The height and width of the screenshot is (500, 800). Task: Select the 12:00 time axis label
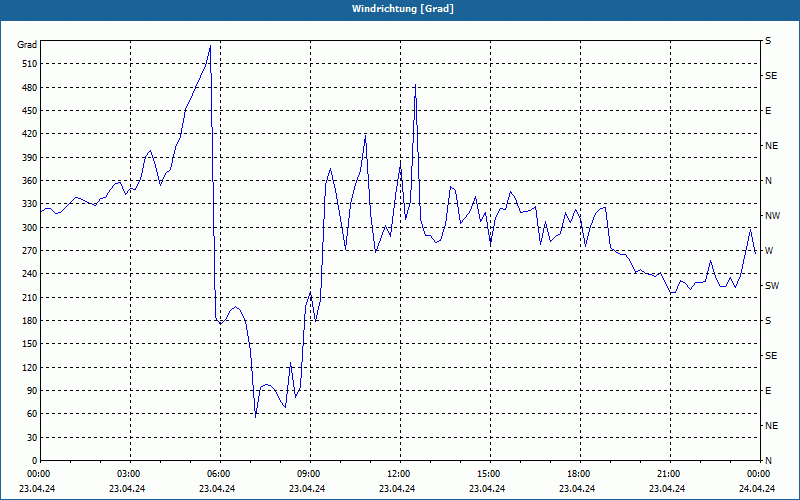point(398,474)
